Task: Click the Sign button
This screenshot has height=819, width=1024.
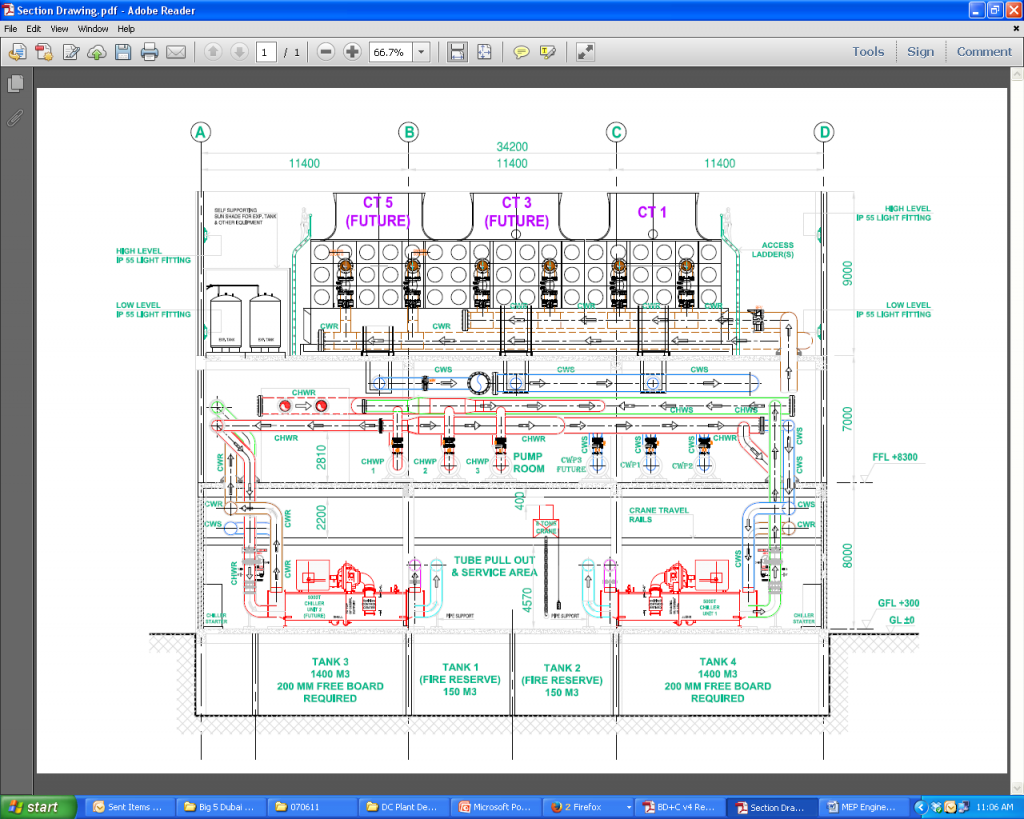Action: 920,51
